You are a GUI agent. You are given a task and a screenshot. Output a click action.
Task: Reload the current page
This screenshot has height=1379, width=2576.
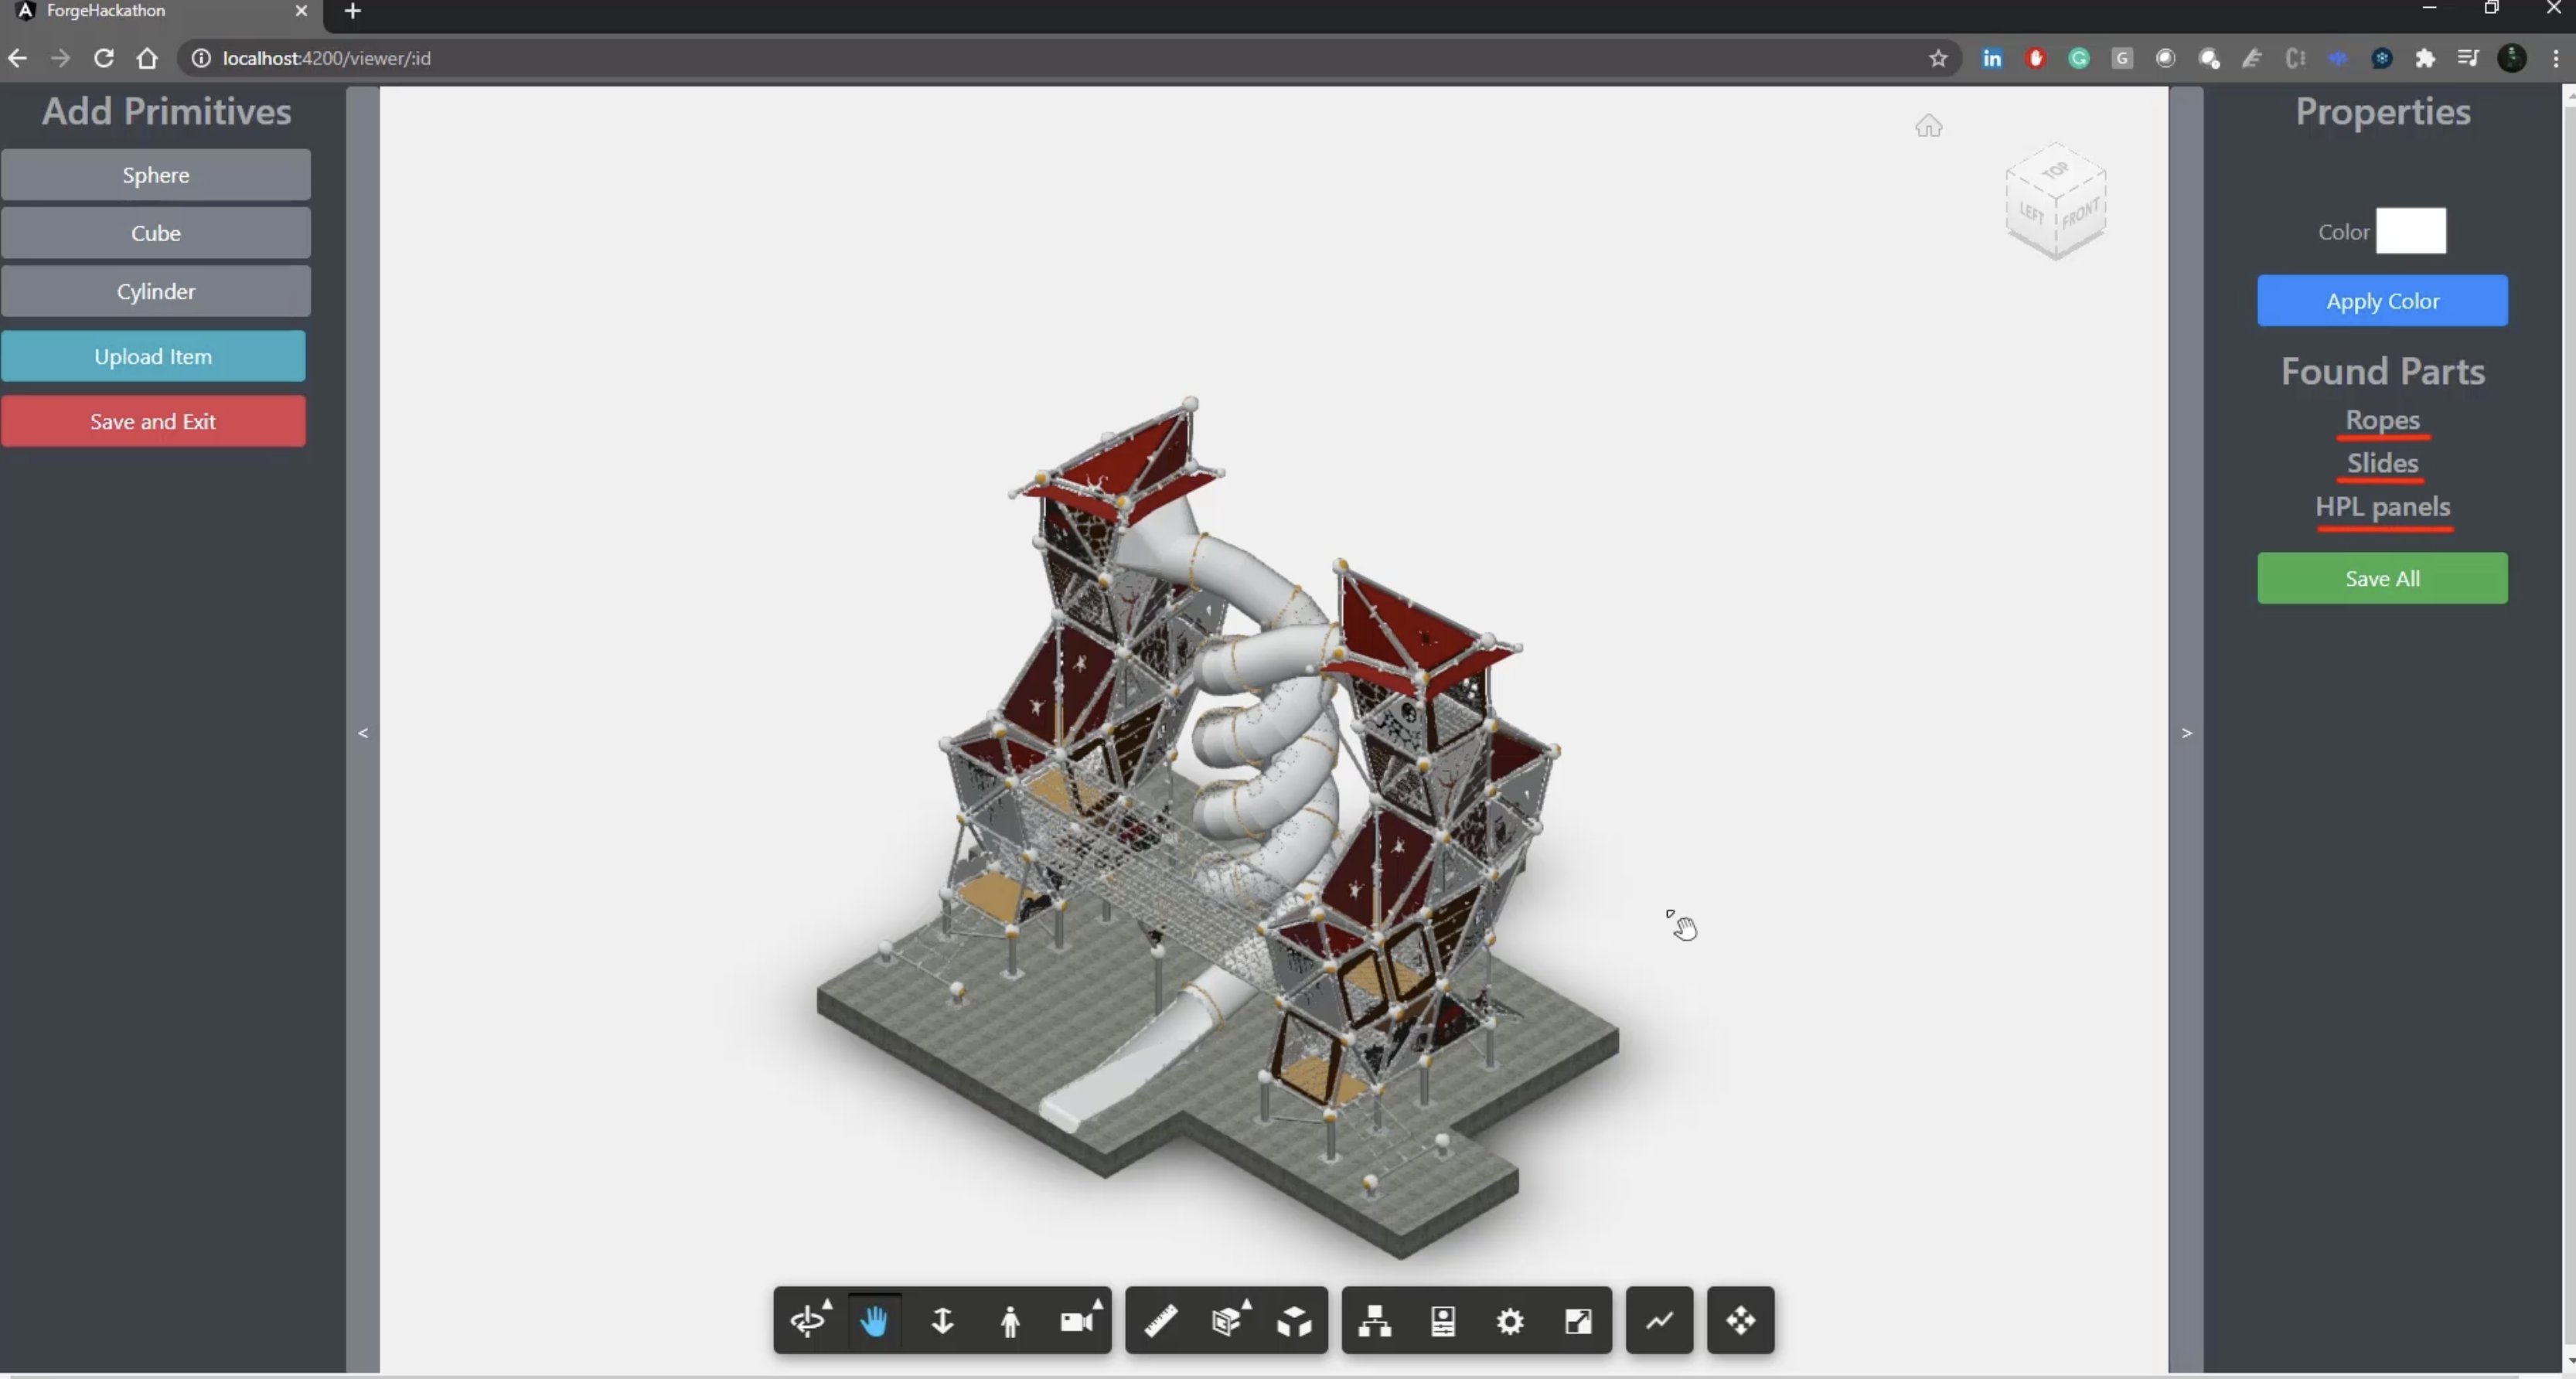103,58
